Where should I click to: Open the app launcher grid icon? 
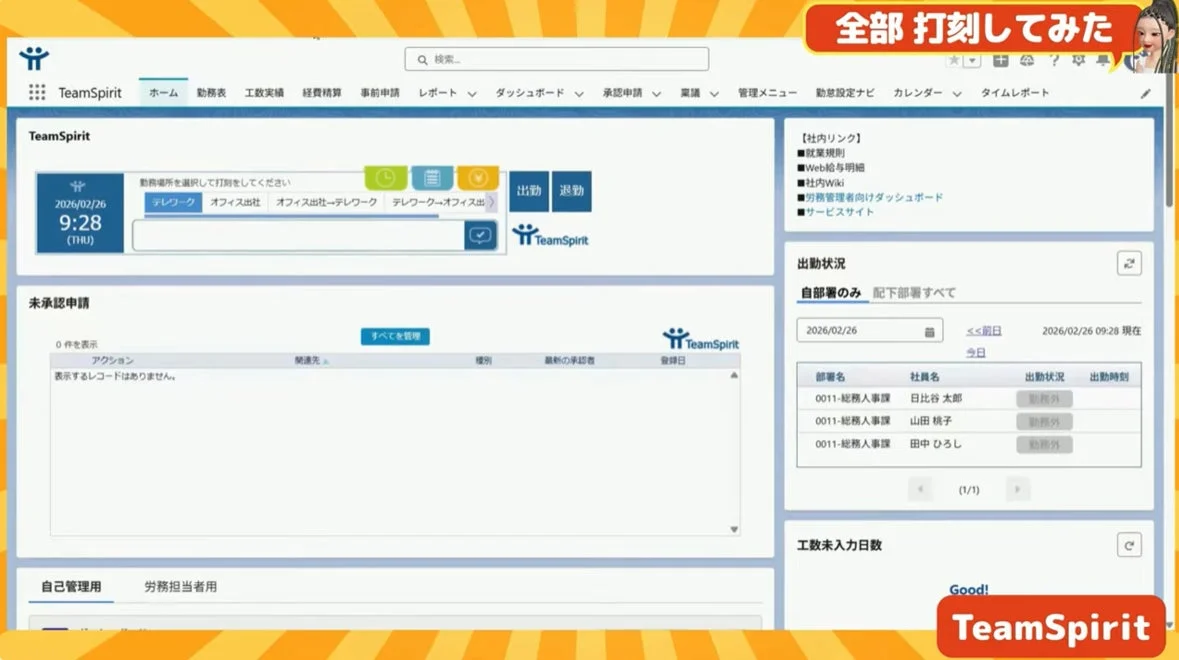pos(37,92)
